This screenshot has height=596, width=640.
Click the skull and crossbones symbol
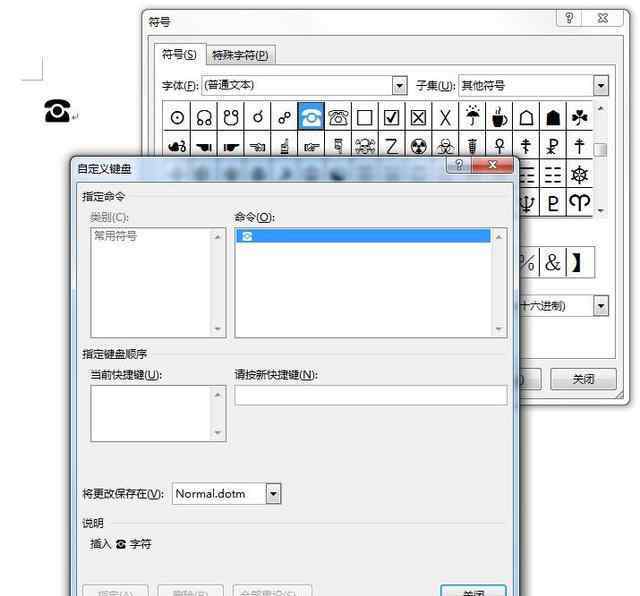(365, 147)
